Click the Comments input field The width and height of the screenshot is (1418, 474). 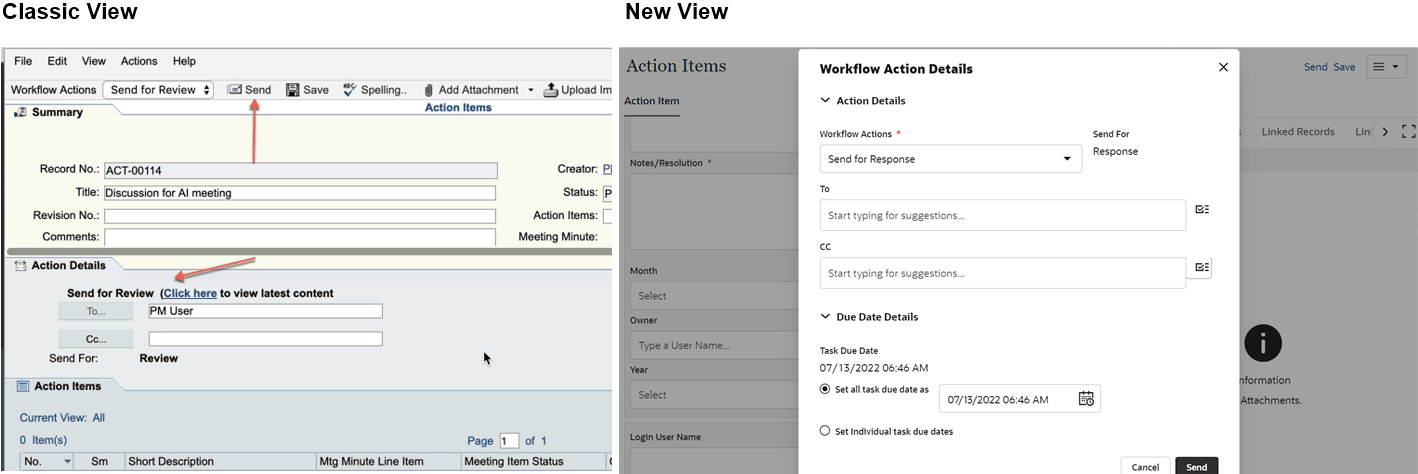(x=300, y=237)
